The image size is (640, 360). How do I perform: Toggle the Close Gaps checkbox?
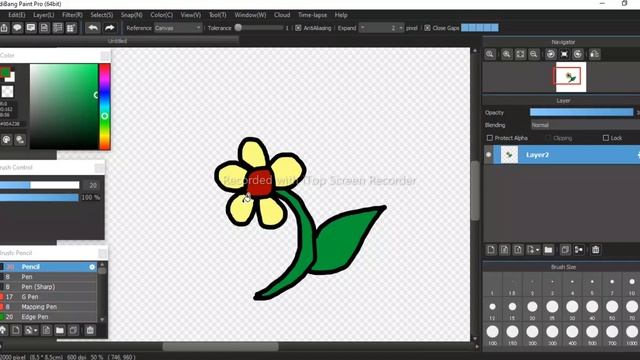(427, 28)
